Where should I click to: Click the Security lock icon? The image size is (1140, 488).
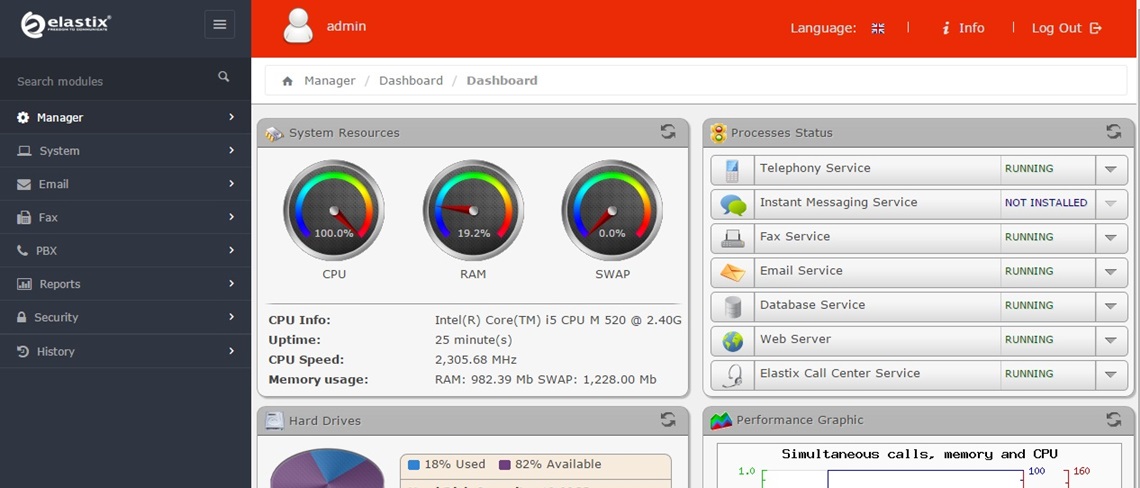click(x=22, y=317)
